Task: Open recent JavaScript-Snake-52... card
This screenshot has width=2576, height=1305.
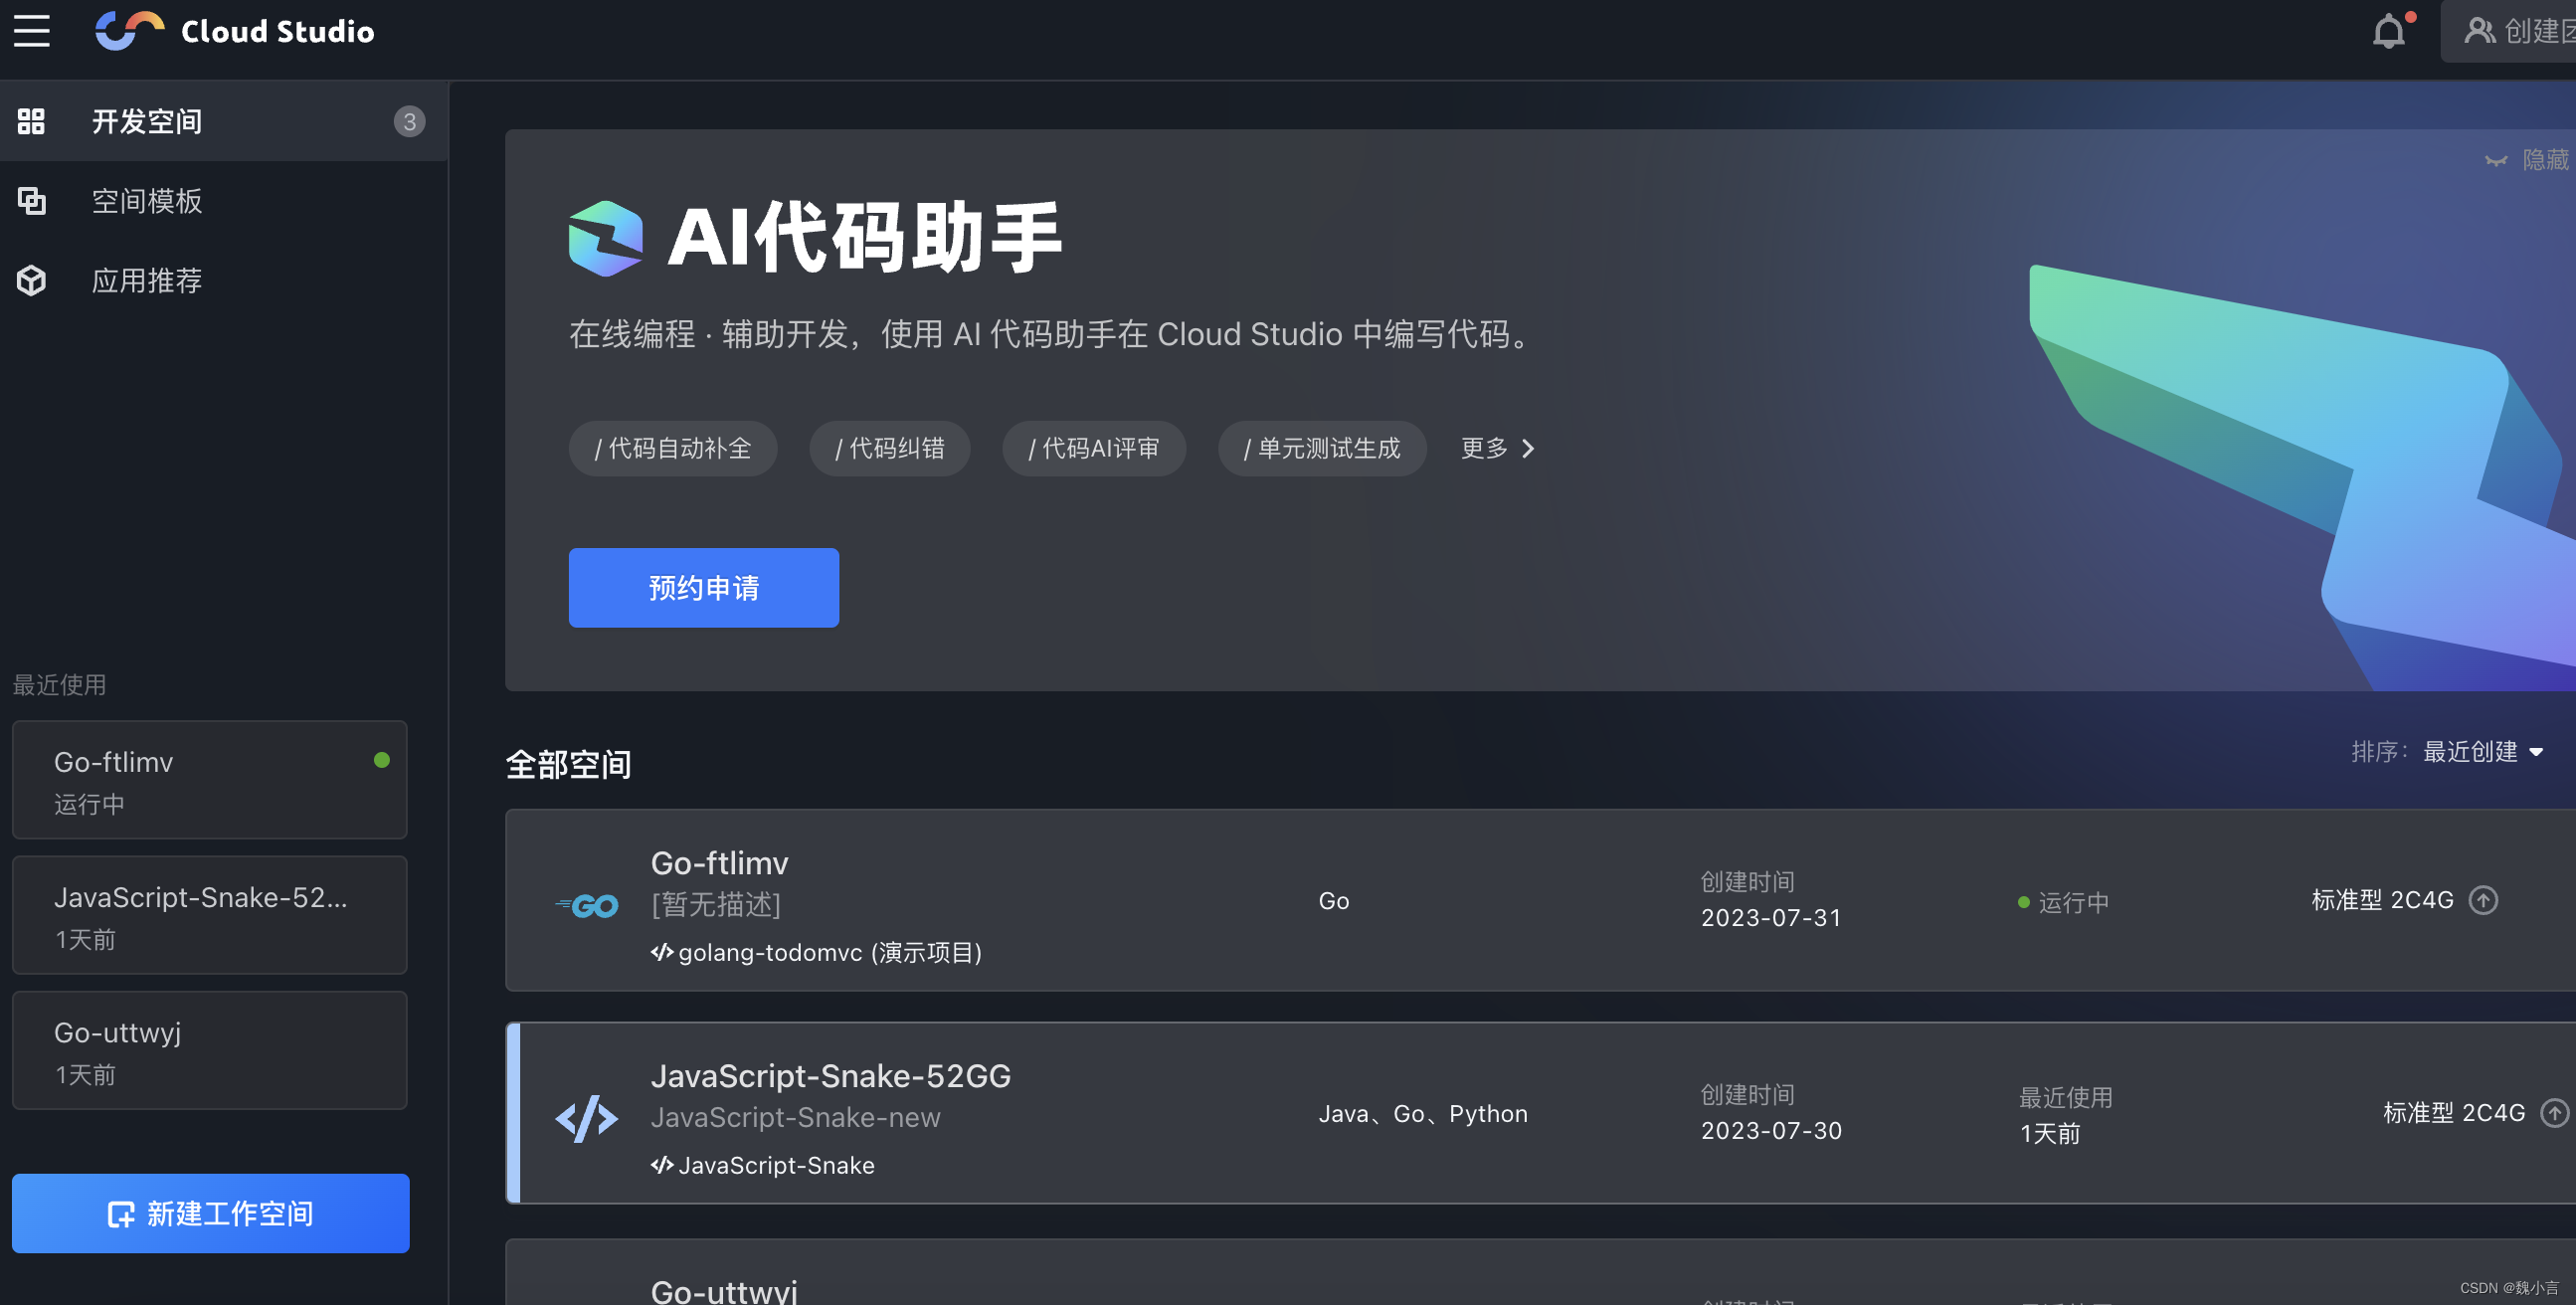Action: pos(209,915)
